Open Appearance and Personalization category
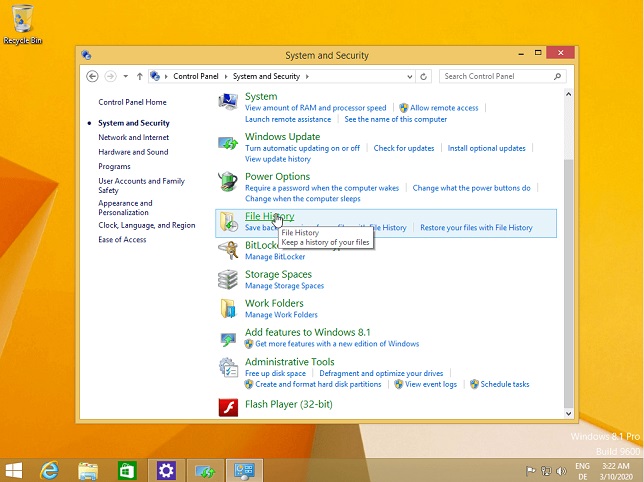 tap(125, 208)
